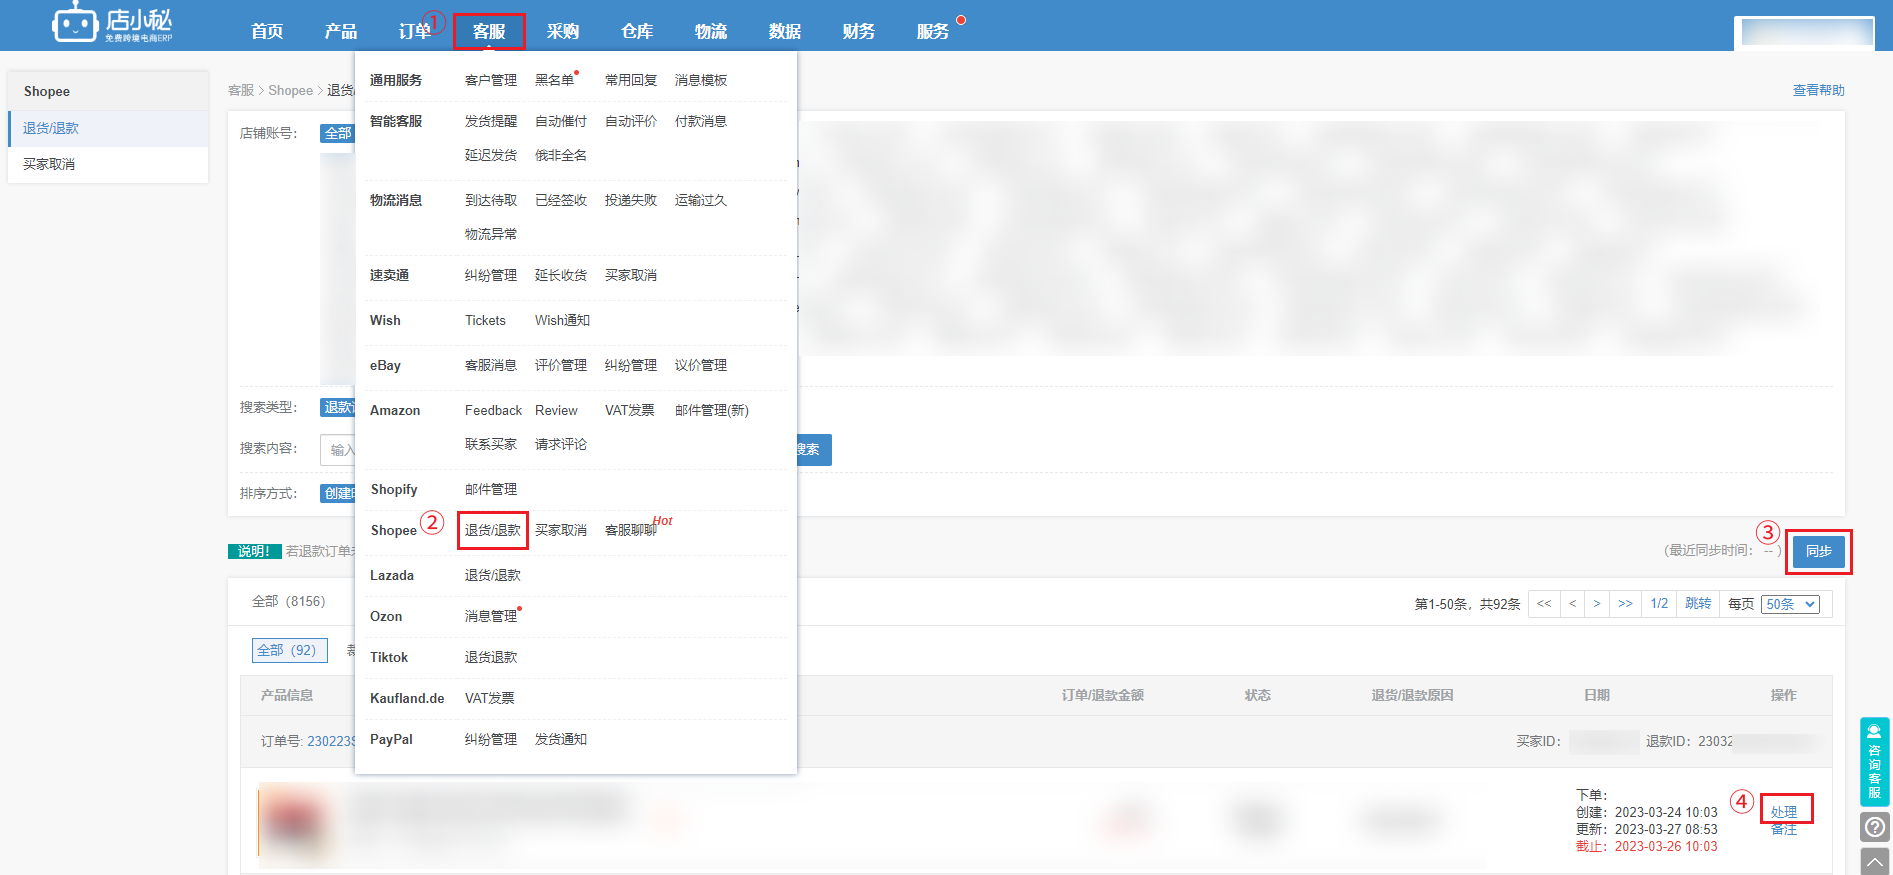Select the 全部 (92) filter tab

pos(289,650)
